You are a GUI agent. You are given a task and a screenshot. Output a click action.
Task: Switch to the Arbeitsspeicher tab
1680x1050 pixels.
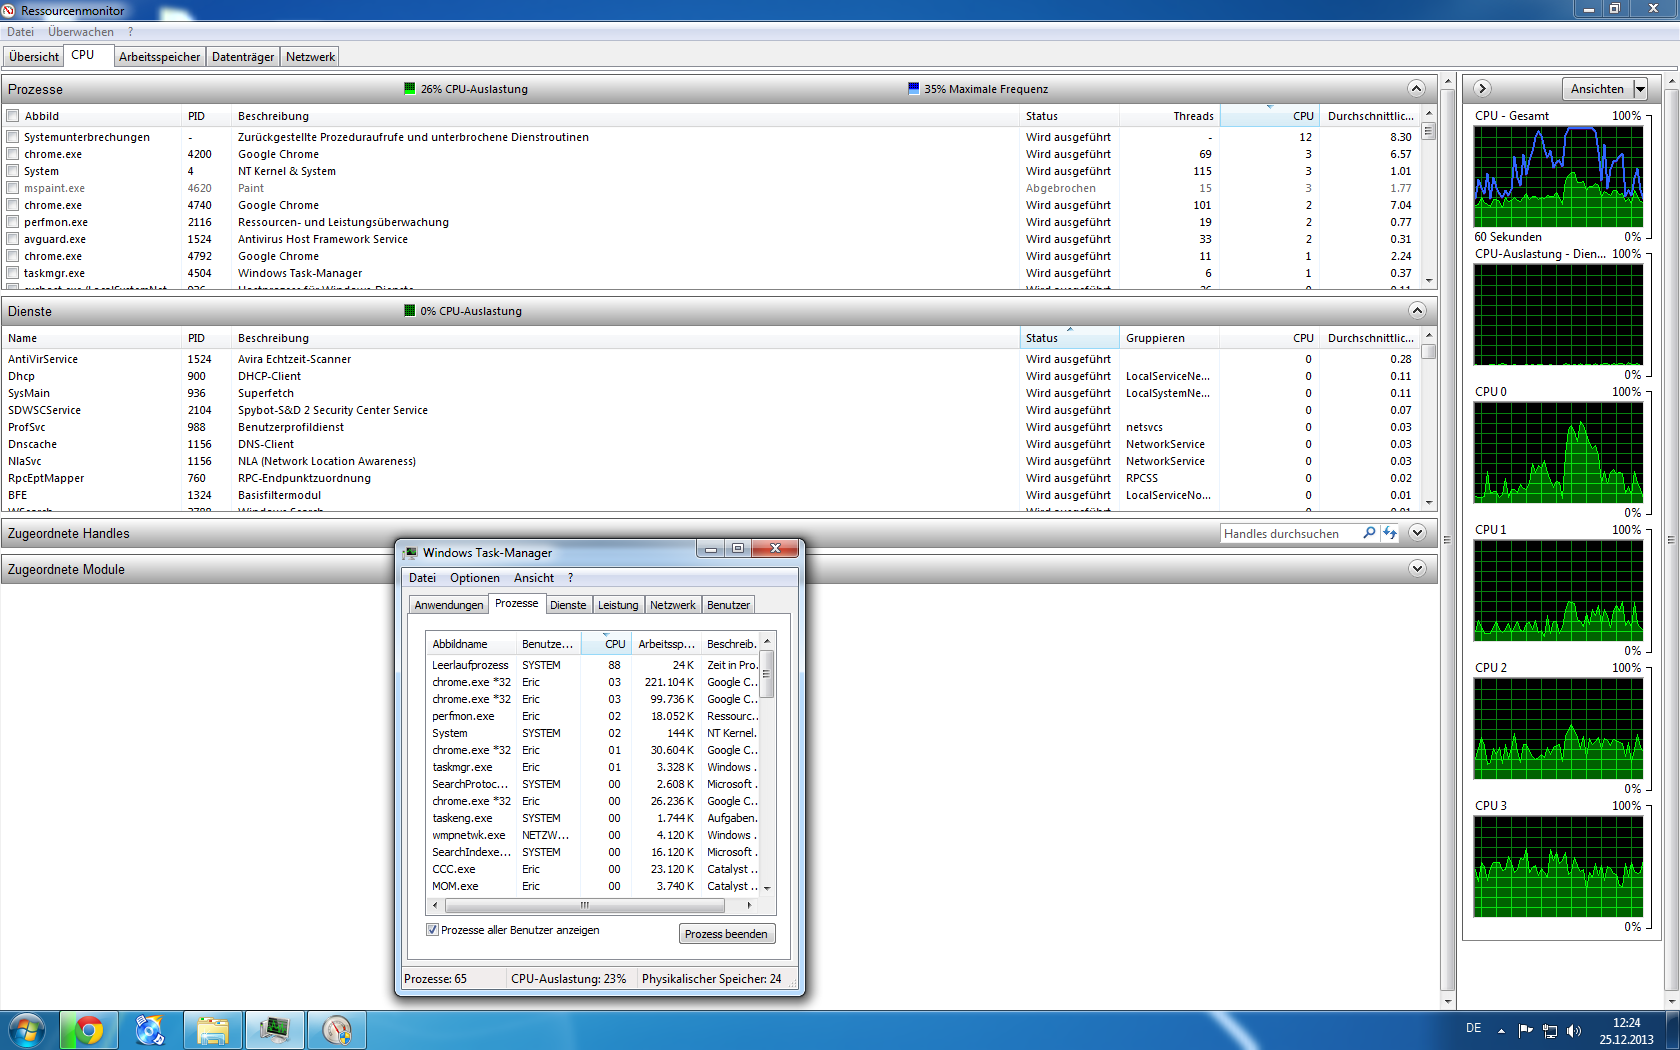coord(159,57)
